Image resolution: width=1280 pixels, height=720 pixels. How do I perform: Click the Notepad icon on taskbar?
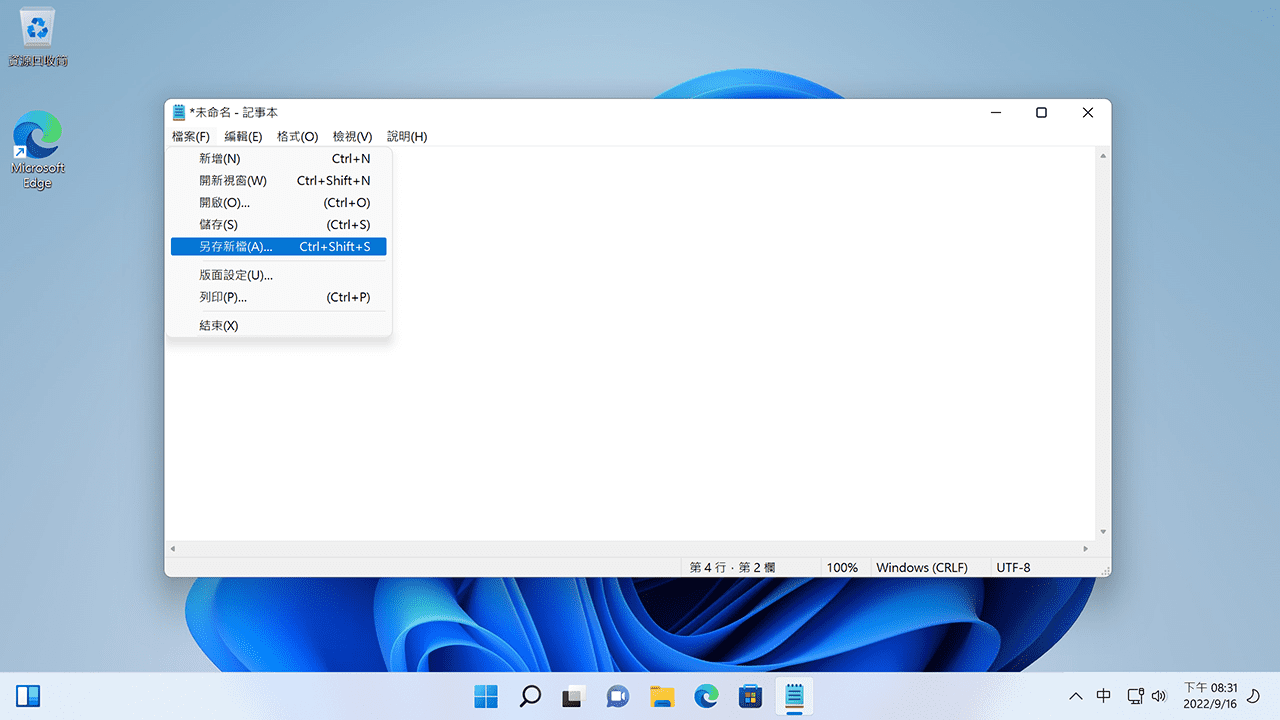794,696
